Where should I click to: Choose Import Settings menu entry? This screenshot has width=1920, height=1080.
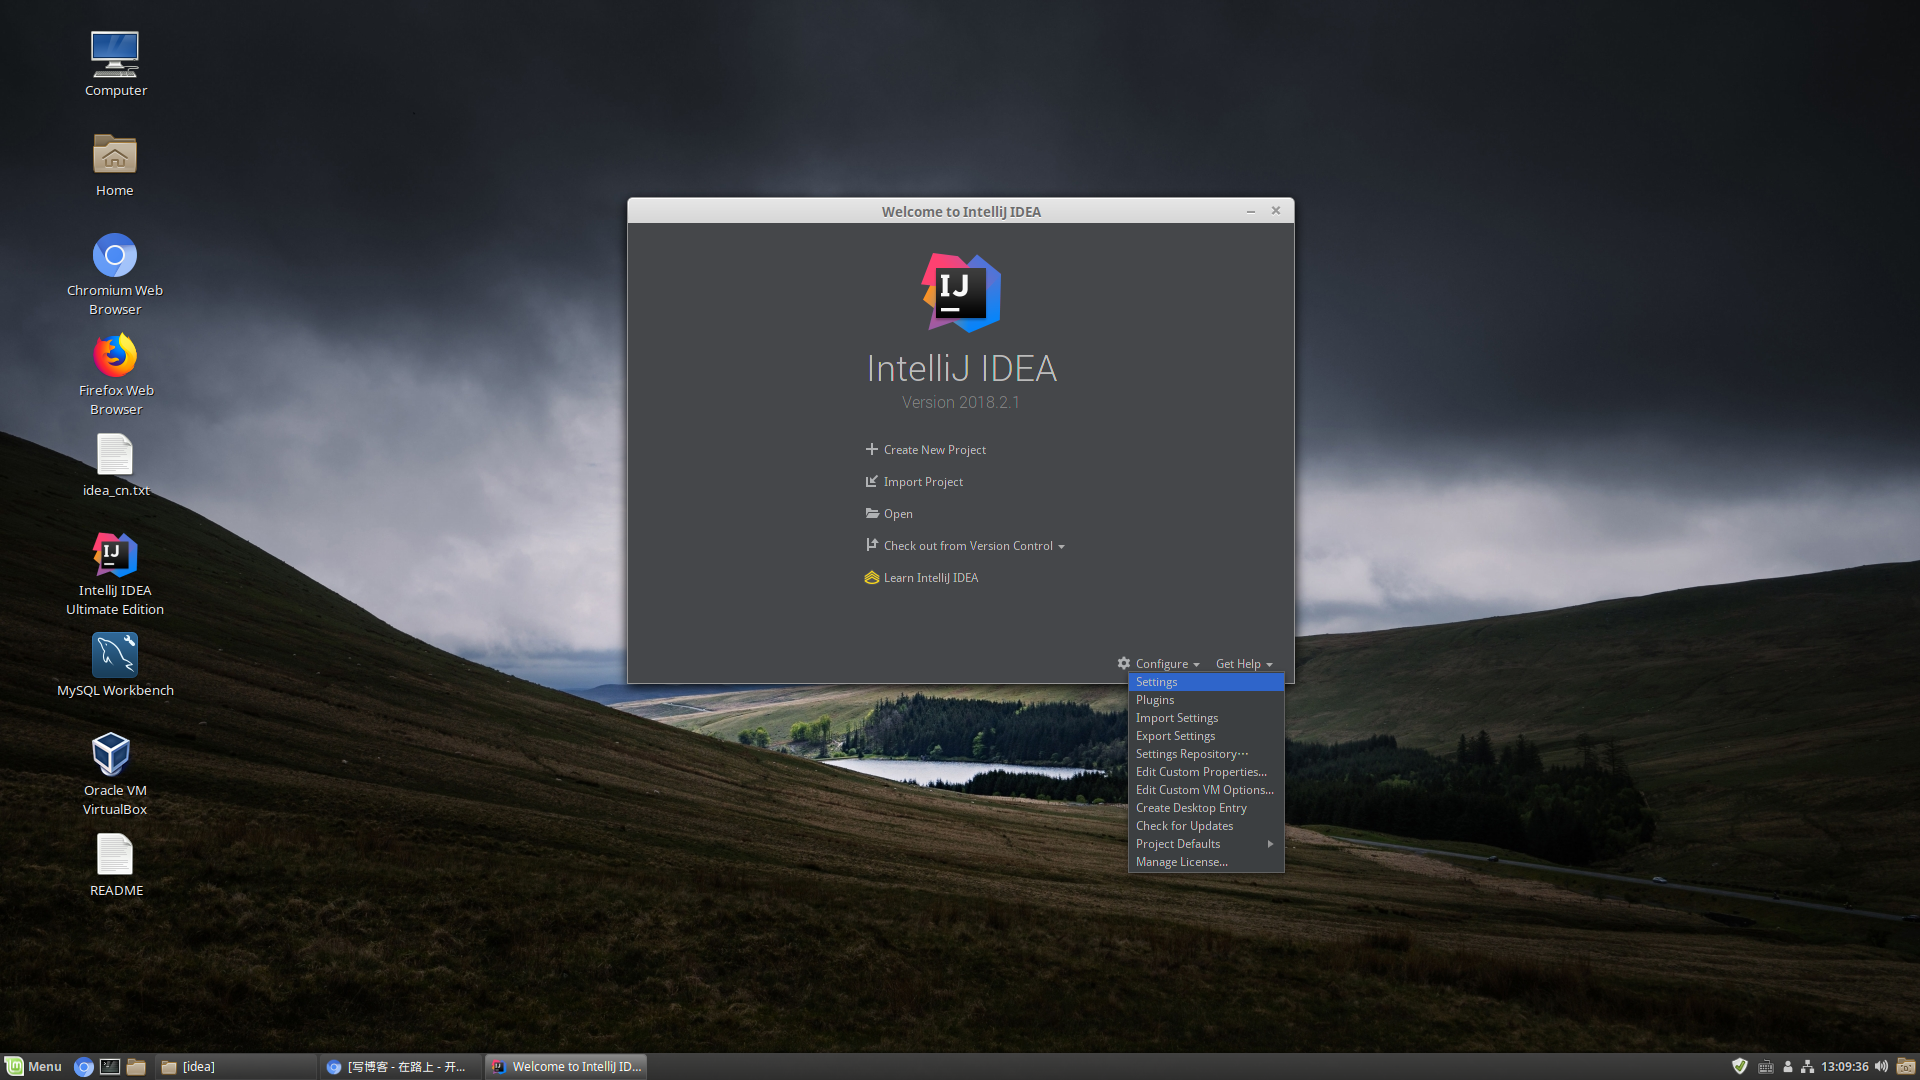(x=1206, y=718)
